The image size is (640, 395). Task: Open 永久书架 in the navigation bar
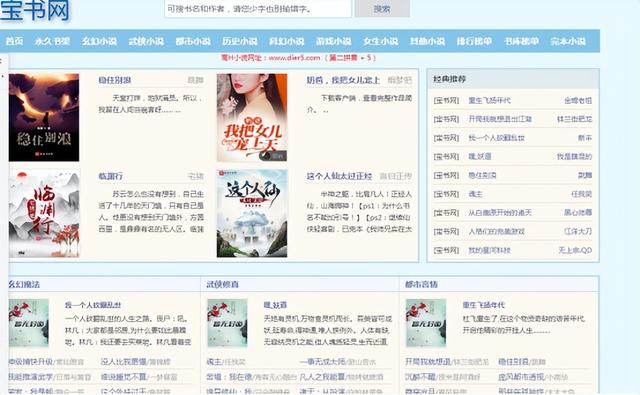(x=52, y=41)
